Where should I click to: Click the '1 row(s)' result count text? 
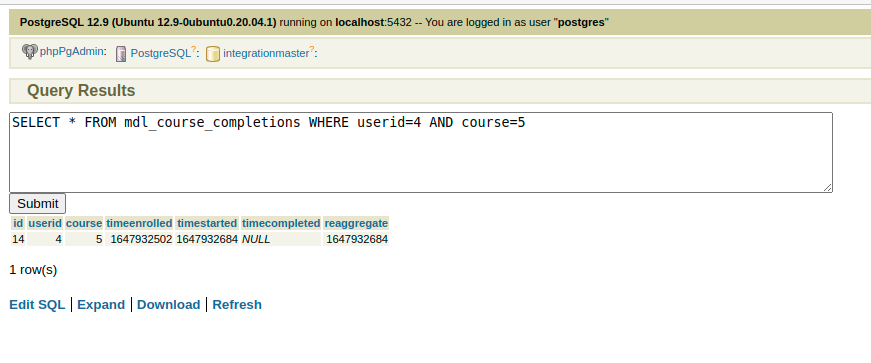point(33,270)
